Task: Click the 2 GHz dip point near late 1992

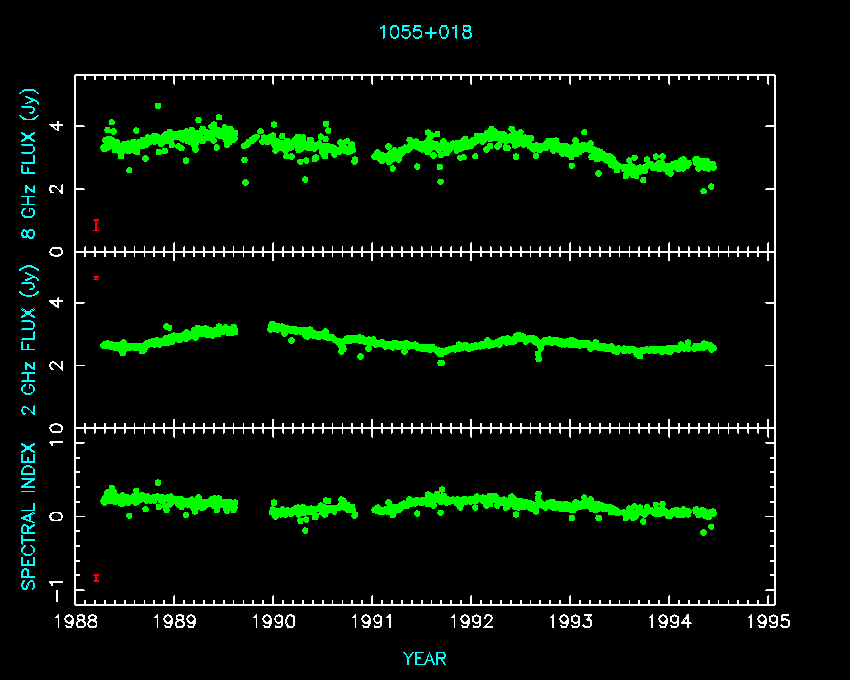Action: click(x=539, y=357)
